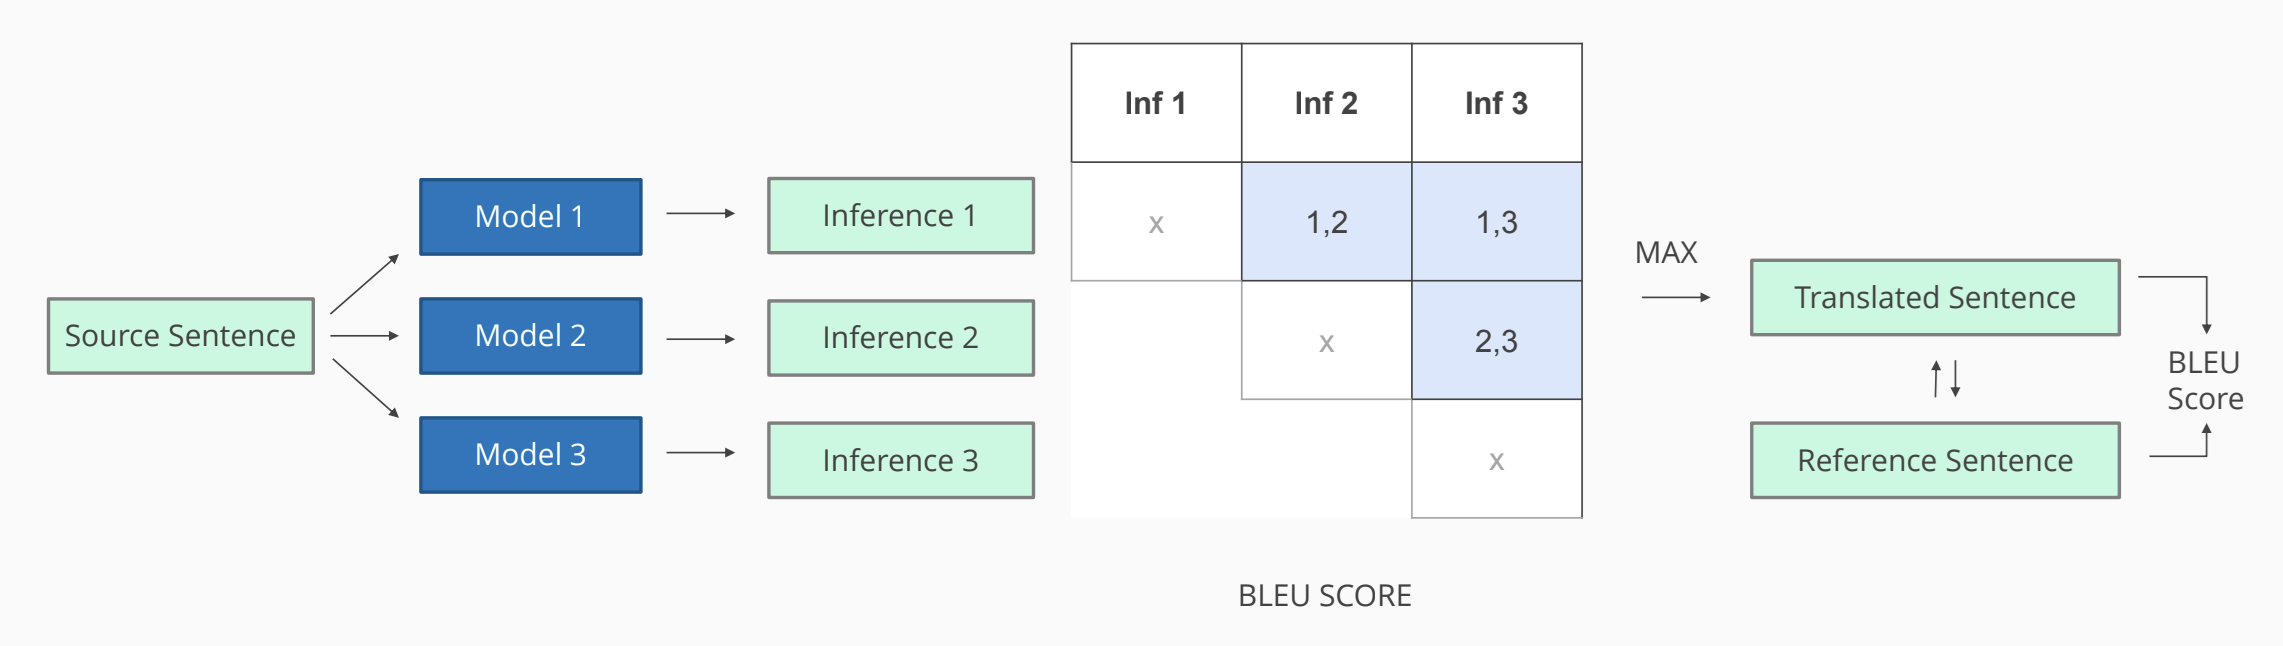Viewport: 2283px width, 646px height.
Task: Select the Inf 3 column header
Action: pos(1496,103)
